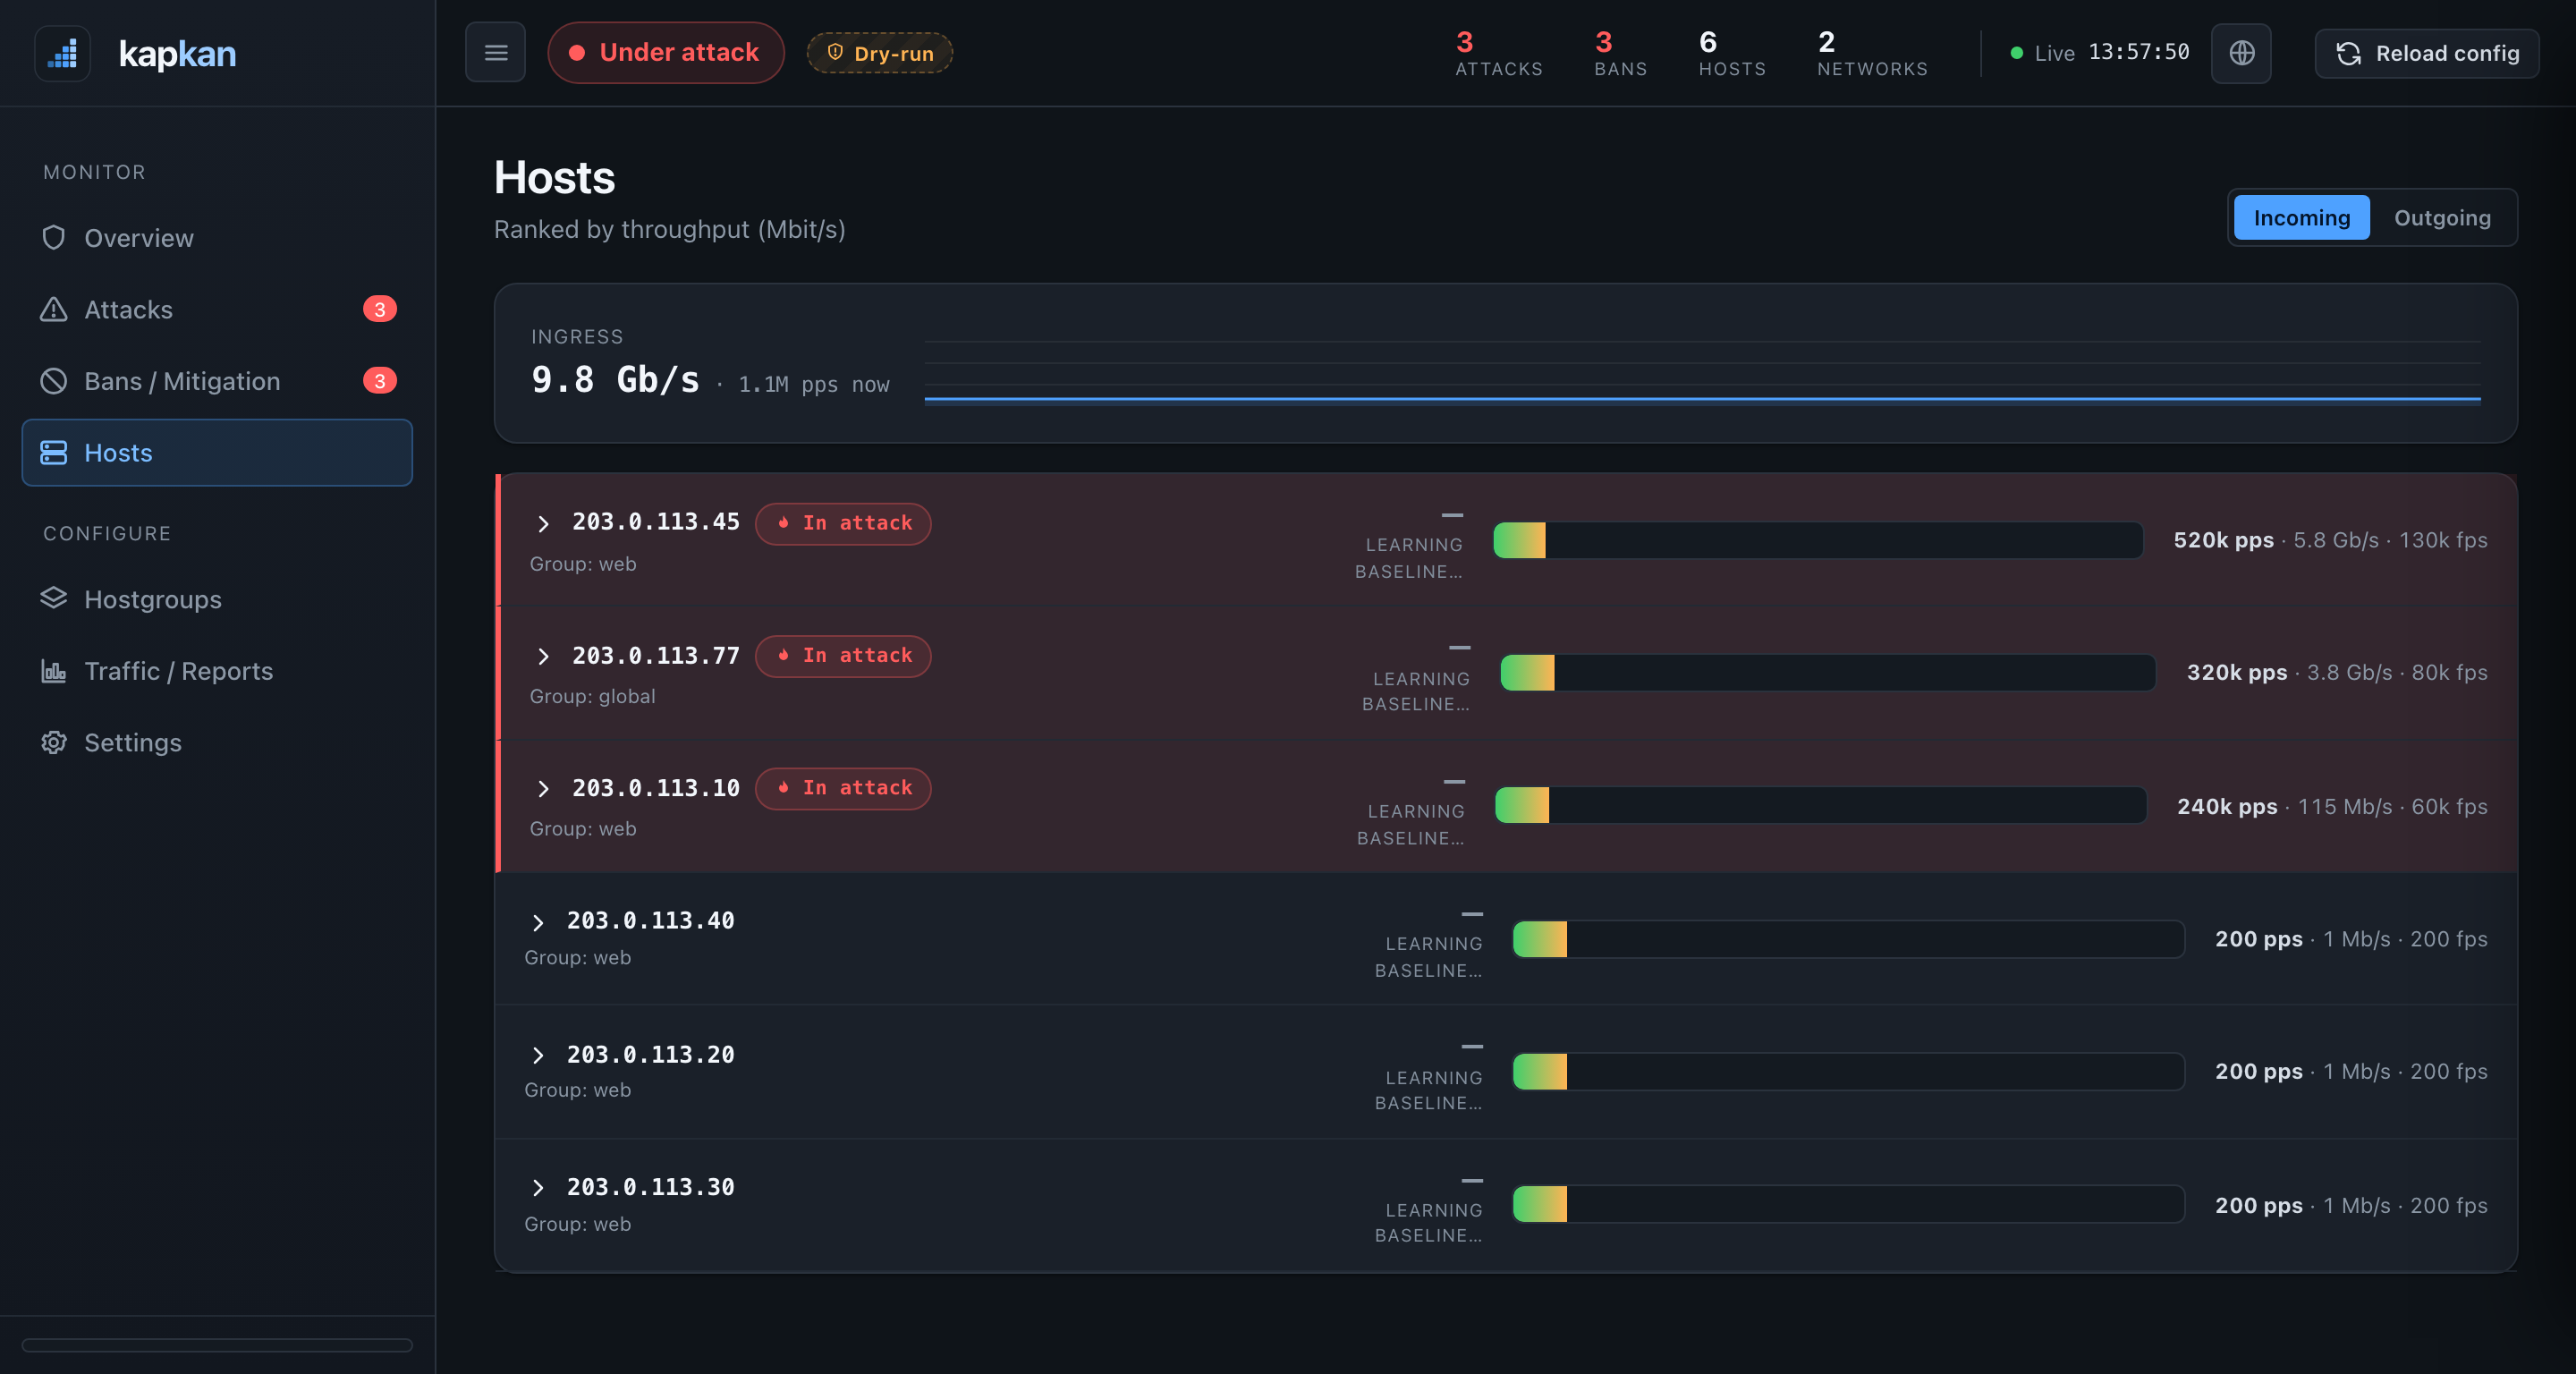2576x1374 pixels.
Task: Expand host row 203.0.113.40
Action: click(538, 922)
